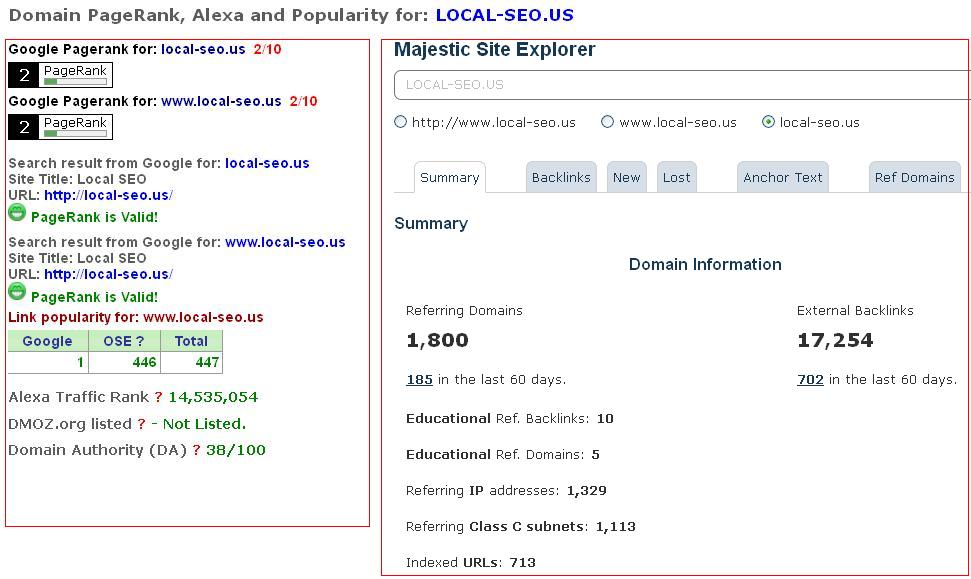Click the Not Listed. DMOZ status text
Viewport: 971px width, 579px height.
(204, 424)
